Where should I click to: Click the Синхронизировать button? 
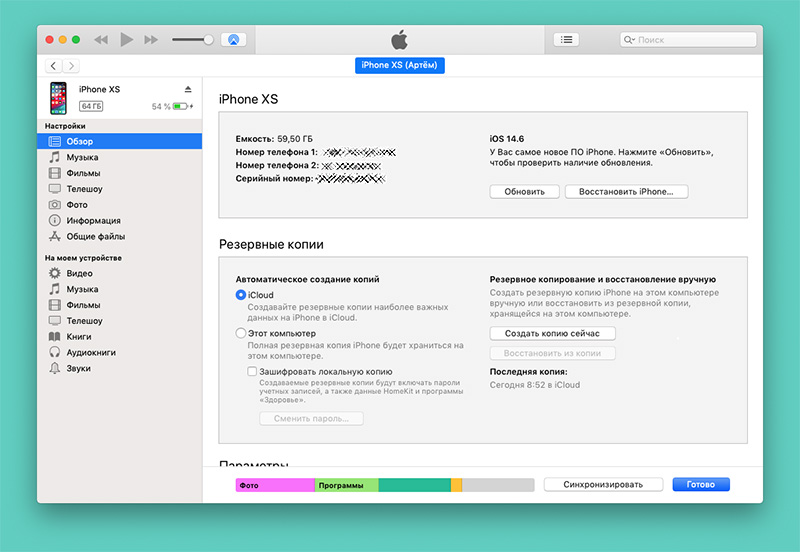coord(603,484)
